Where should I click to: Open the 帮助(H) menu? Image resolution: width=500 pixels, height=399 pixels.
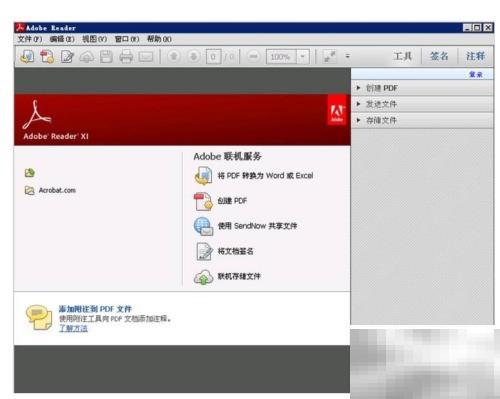click(x=159, y=39)
